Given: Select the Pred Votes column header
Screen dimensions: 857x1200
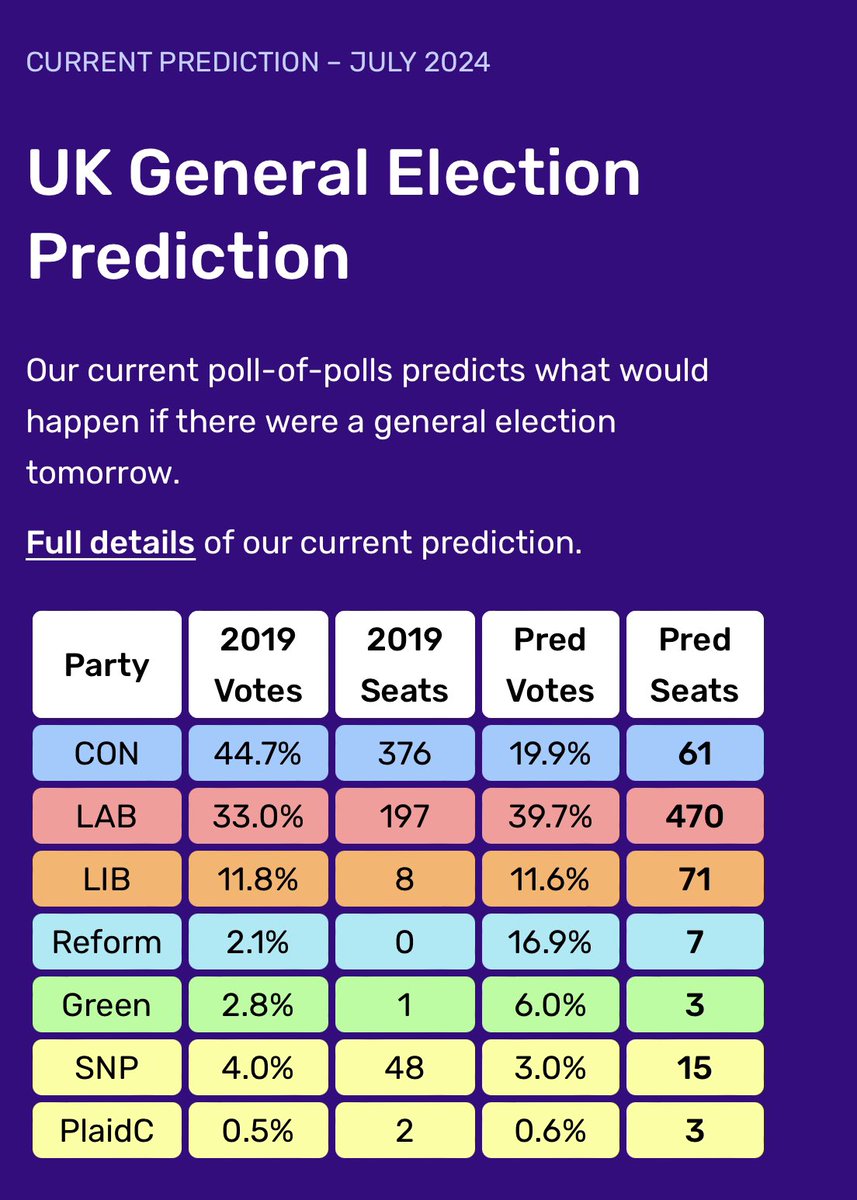Looking at the screenshot, I should [x=551, y=665].
